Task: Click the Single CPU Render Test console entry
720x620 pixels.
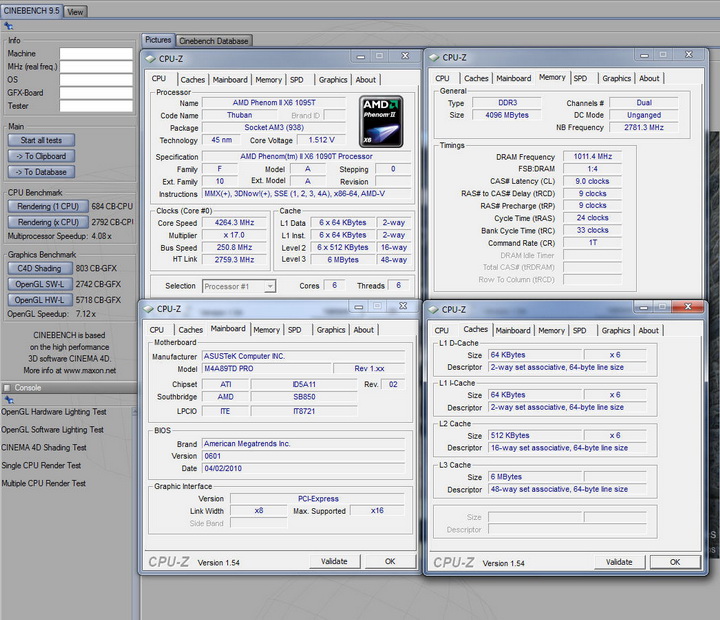Action: pos(41,466)
